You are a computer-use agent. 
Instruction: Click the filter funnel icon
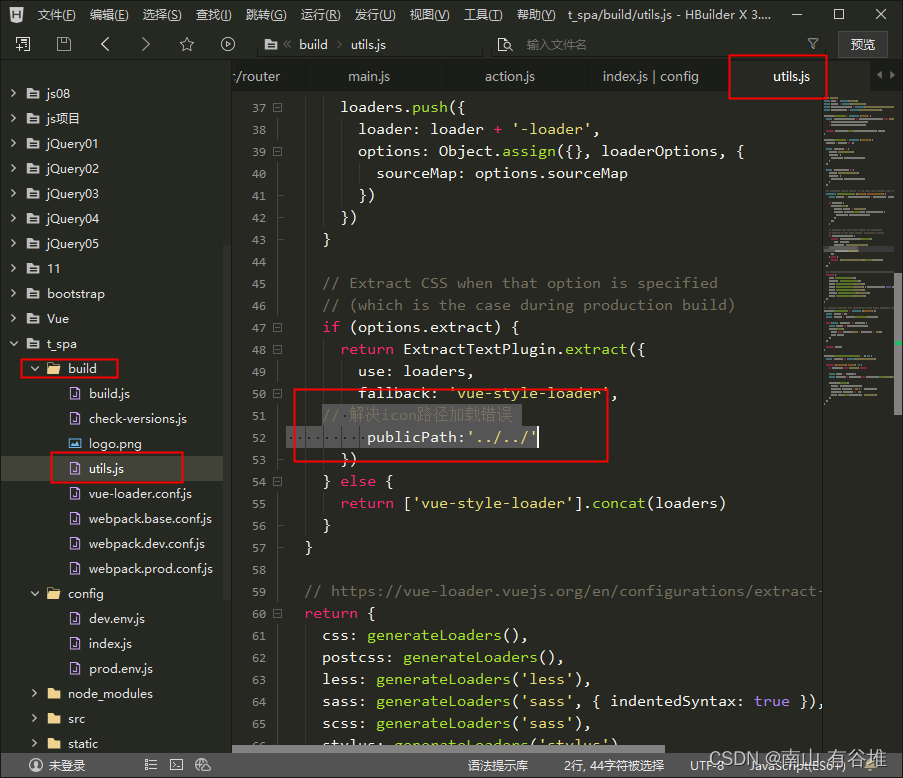(813, 44)
